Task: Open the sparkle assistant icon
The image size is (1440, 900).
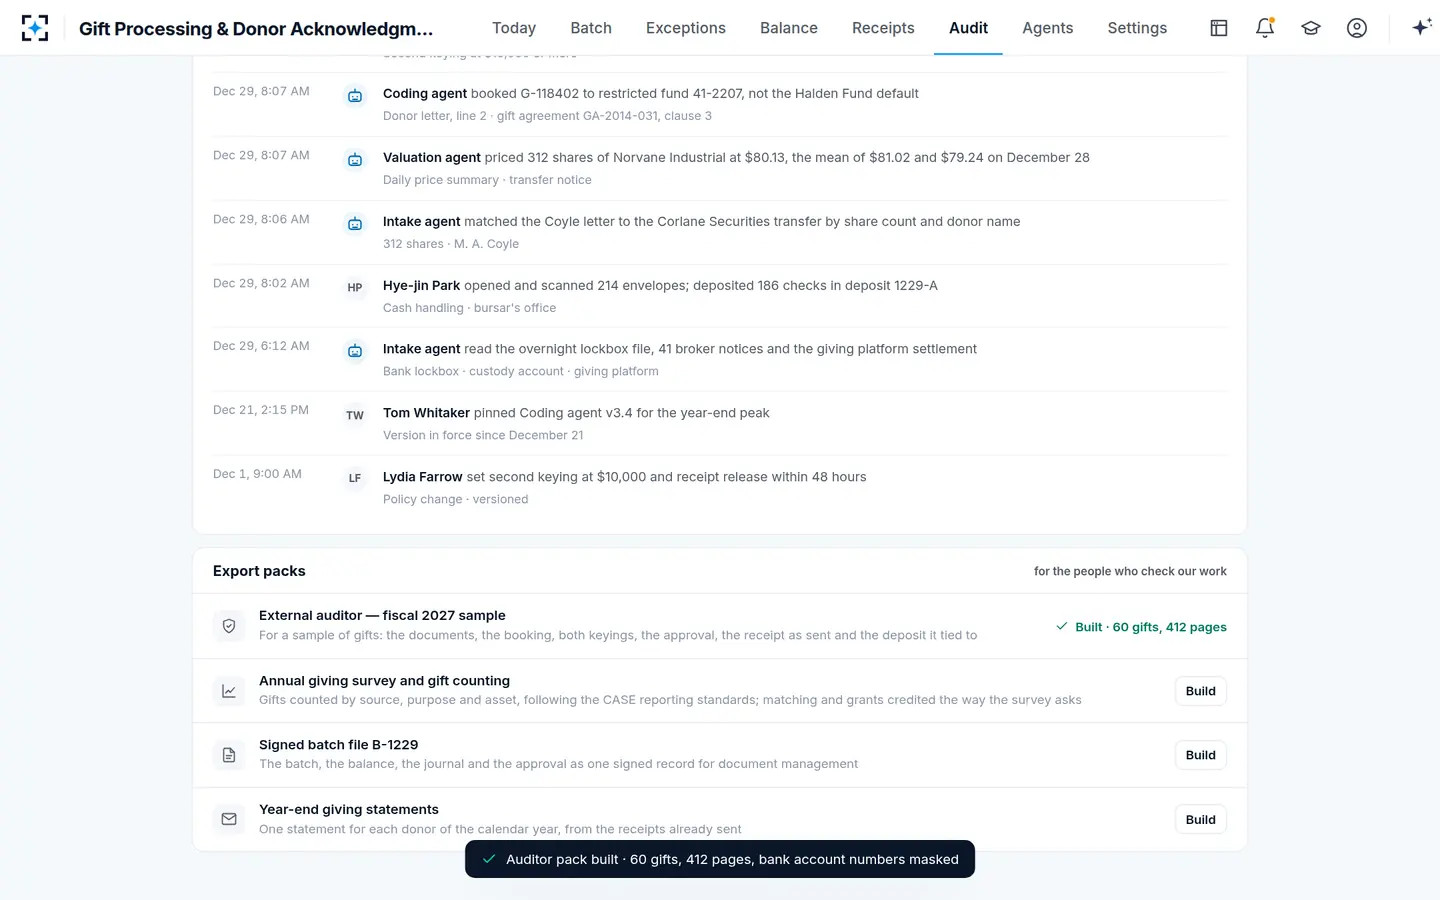Action: tap(1421, 28)
